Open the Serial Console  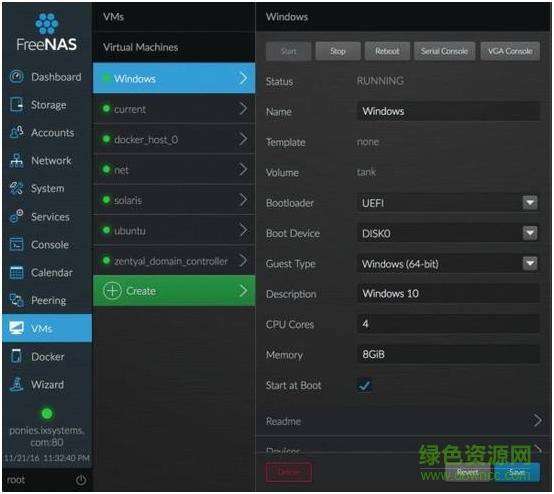(x=444, y=51)
